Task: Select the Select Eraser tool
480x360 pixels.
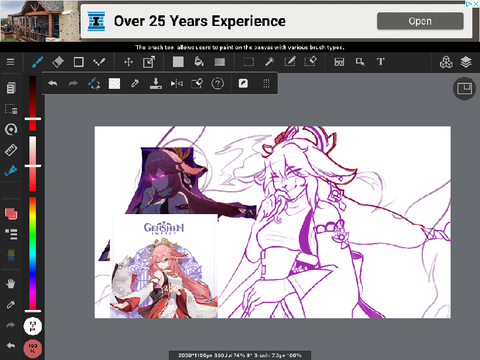Action: pos(310,62)
